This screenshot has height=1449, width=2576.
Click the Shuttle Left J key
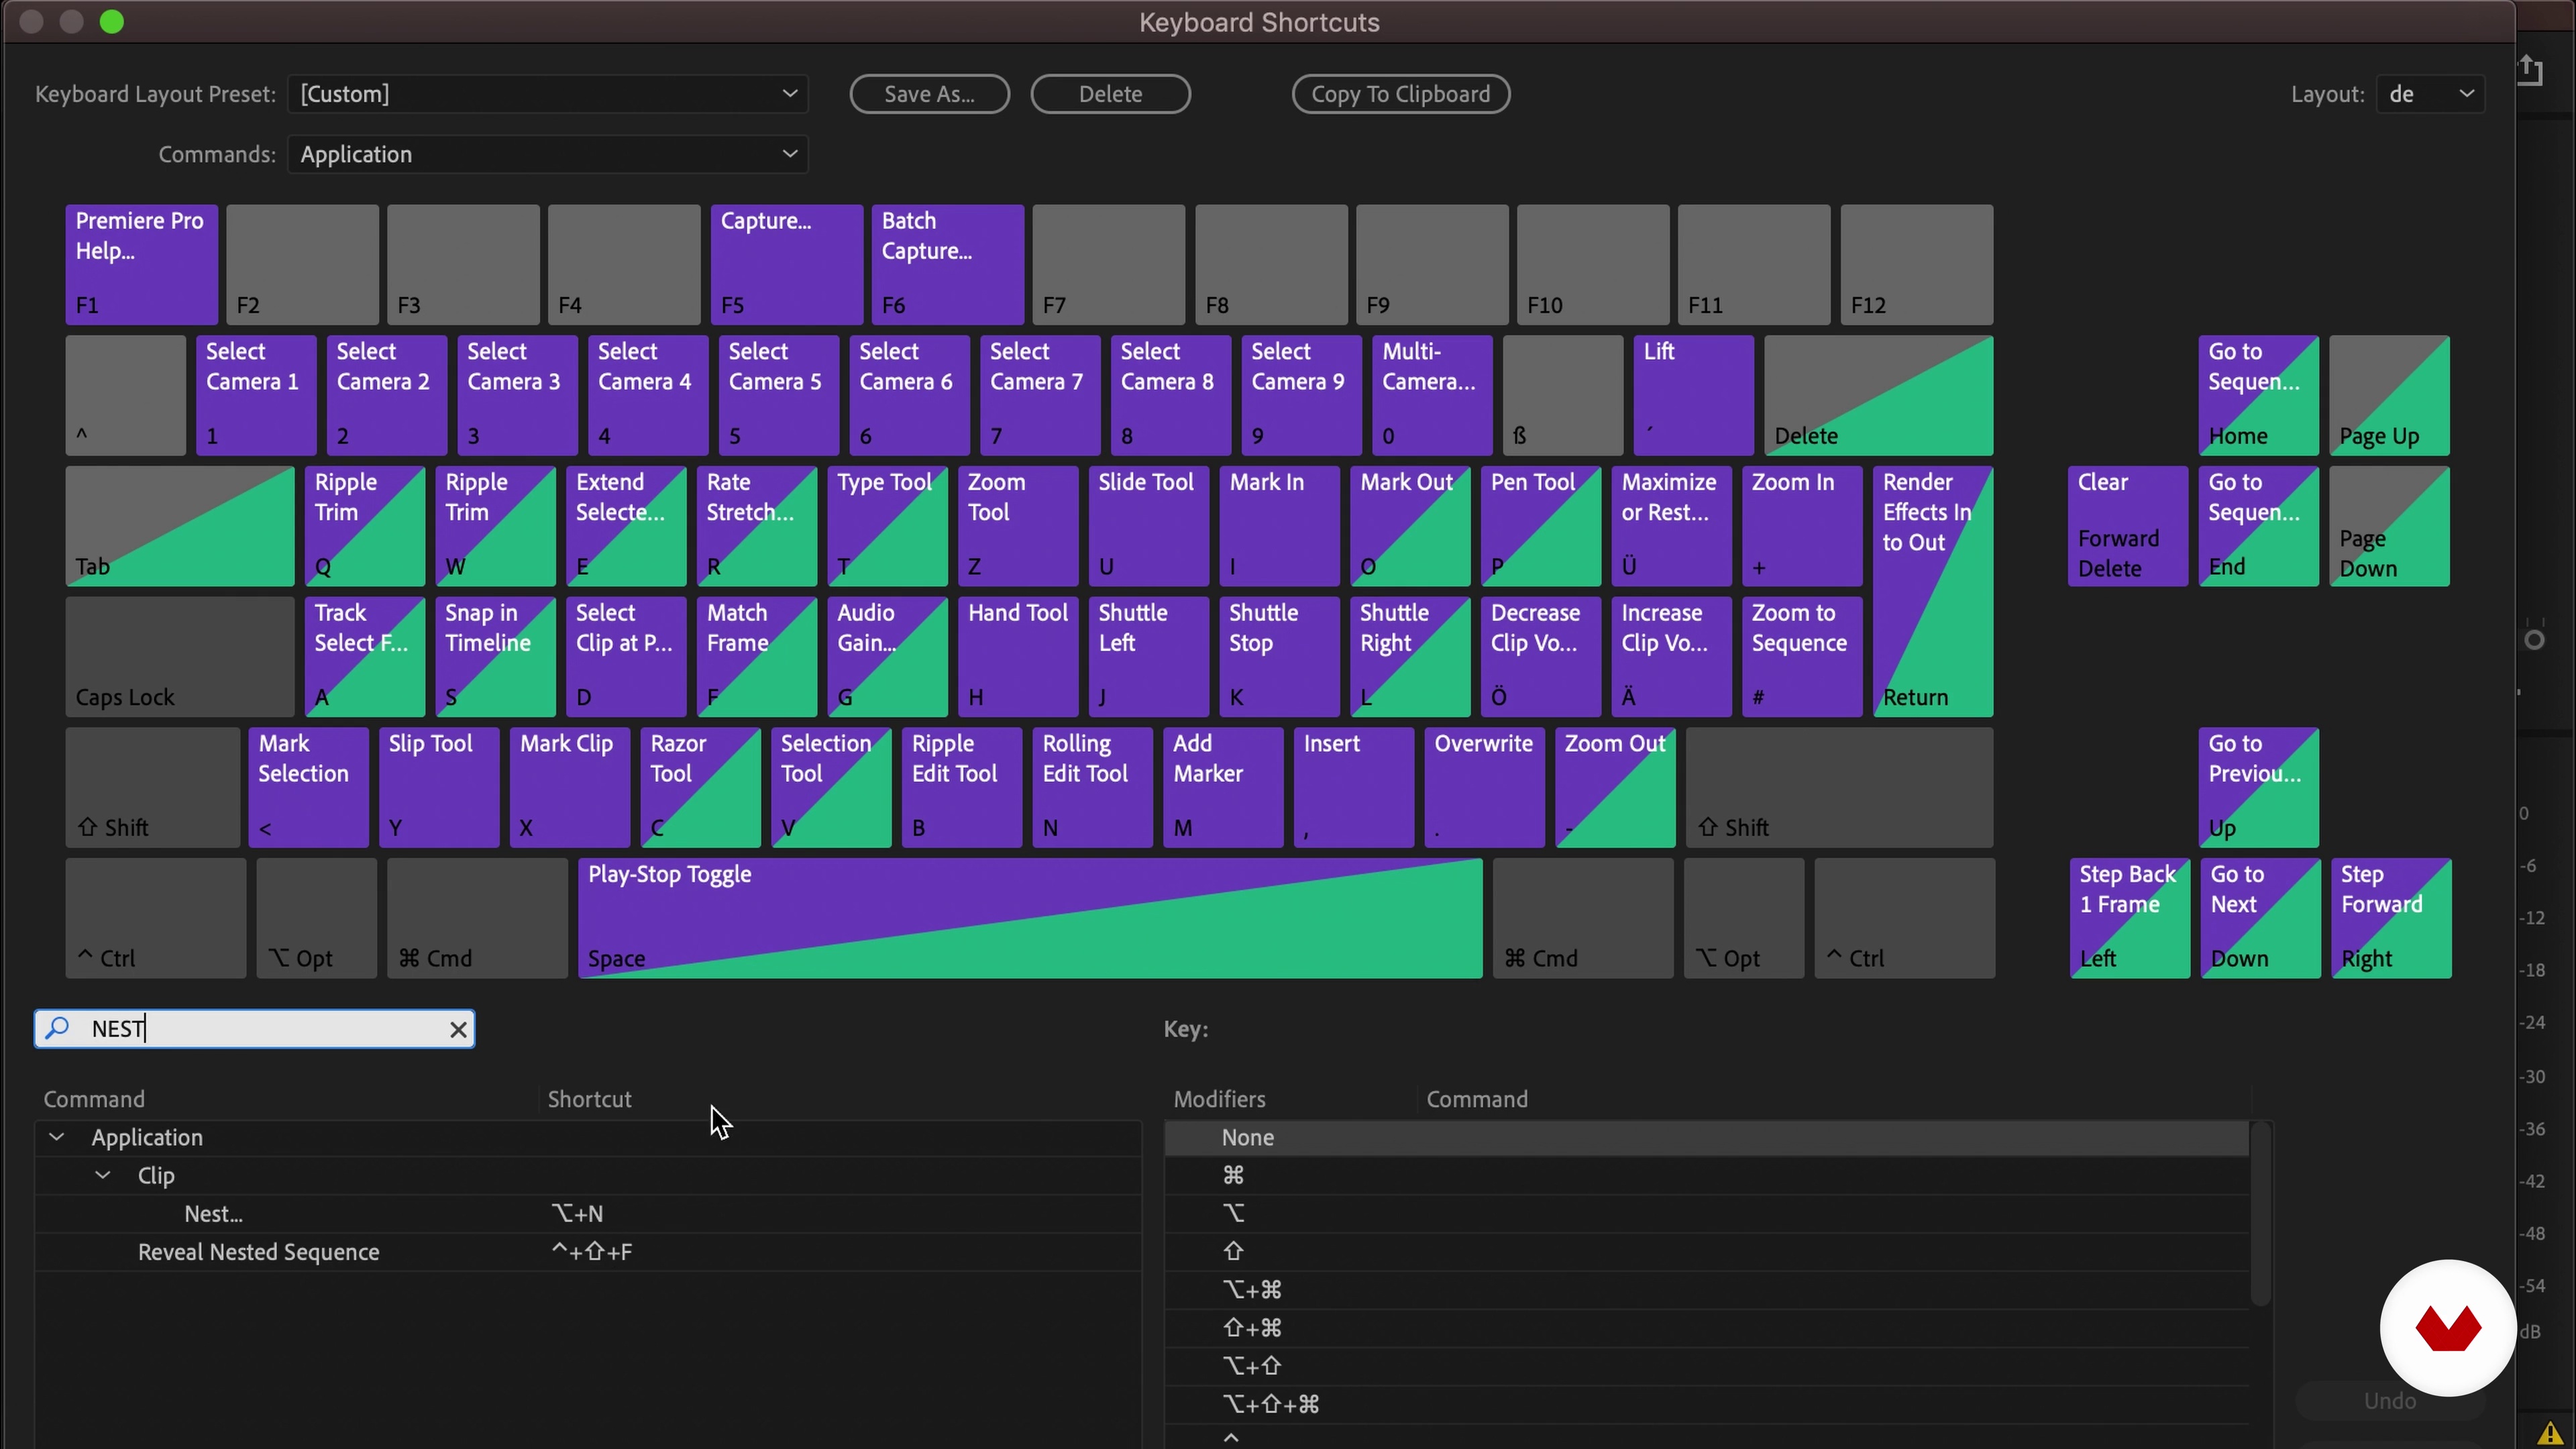(x=1149, y=657)
